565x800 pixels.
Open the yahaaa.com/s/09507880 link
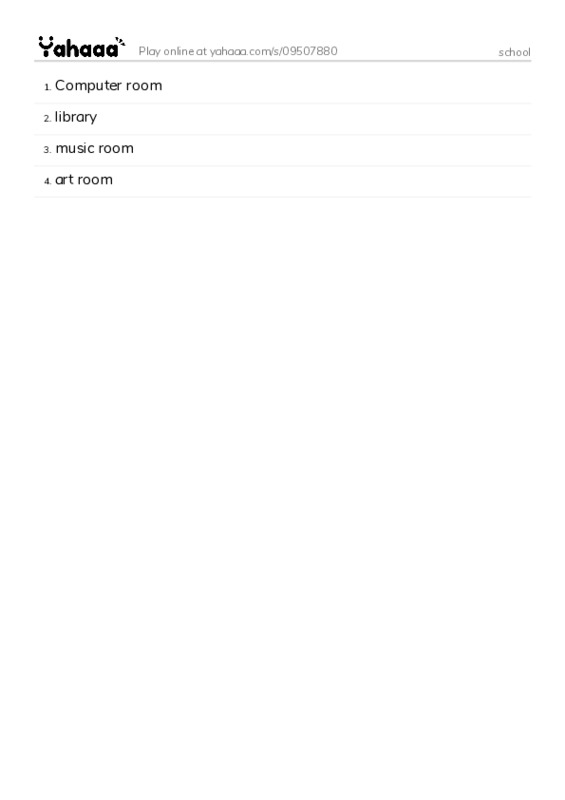tap(273, 51)
